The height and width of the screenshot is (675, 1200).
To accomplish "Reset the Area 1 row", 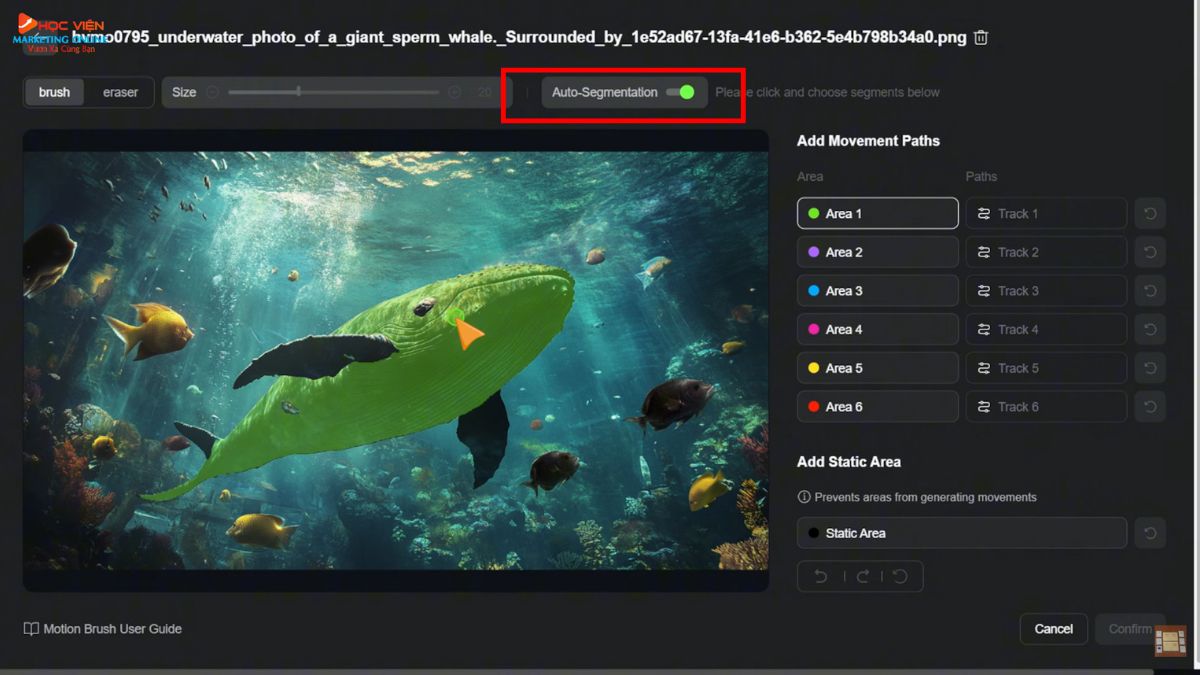I will [x=1150, y=213].
